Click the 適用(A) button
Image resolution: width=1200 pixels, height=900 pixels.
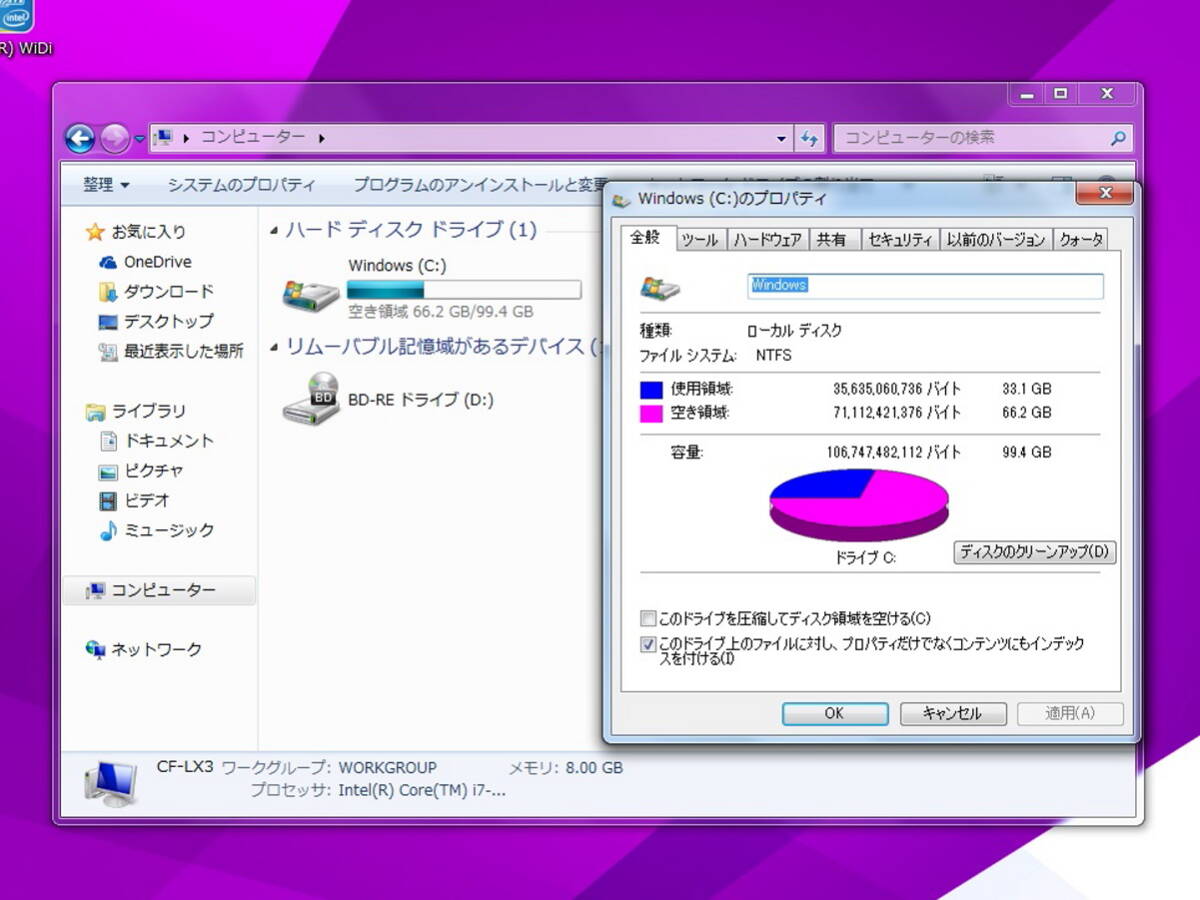(1070, 714)
